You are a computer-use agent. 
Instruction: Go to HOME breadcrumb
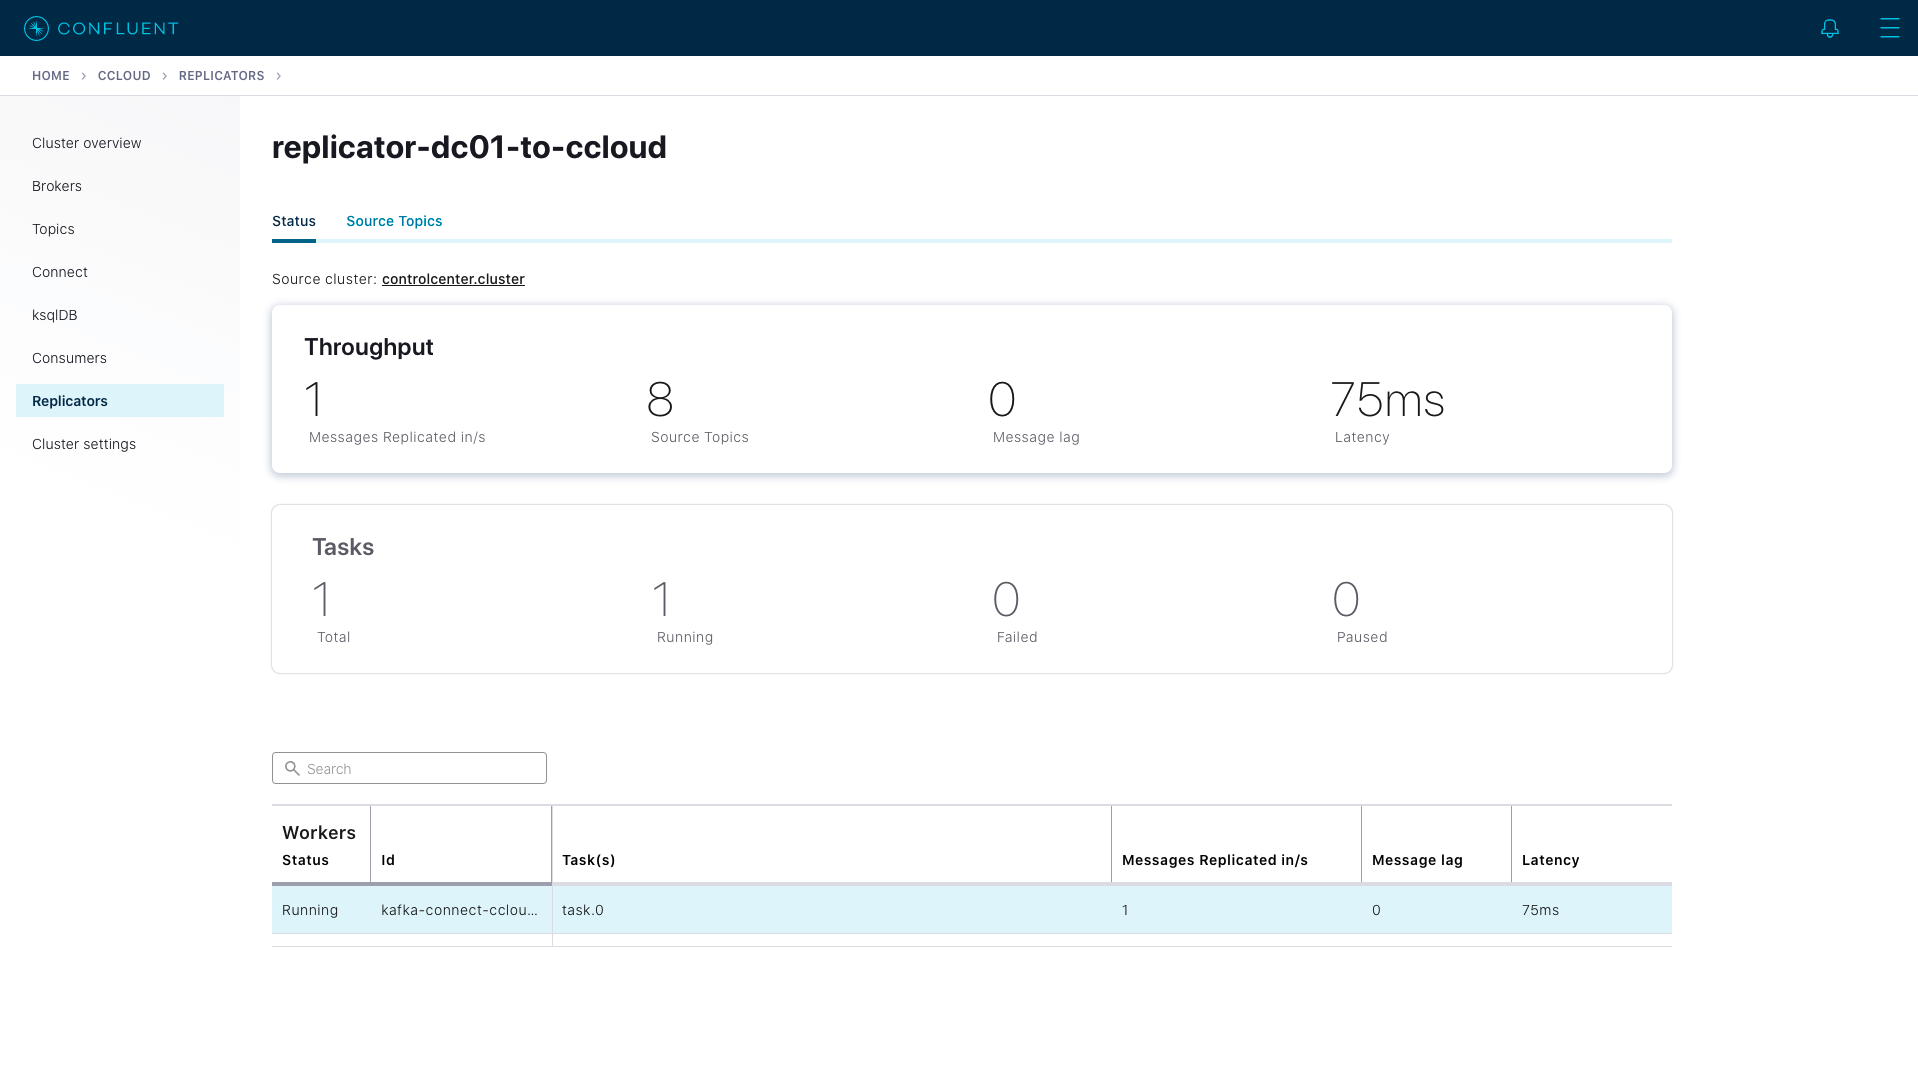tap(51, 76)
